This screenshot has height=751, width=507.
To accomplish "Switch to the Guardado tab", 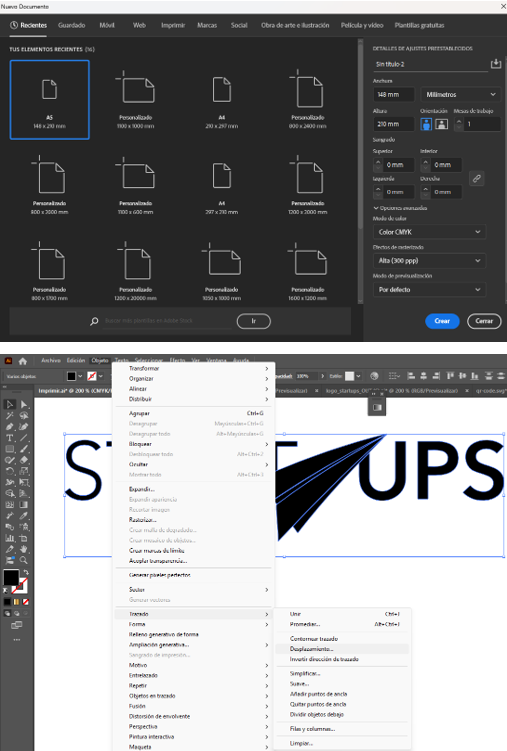I will tap(71, 25).
